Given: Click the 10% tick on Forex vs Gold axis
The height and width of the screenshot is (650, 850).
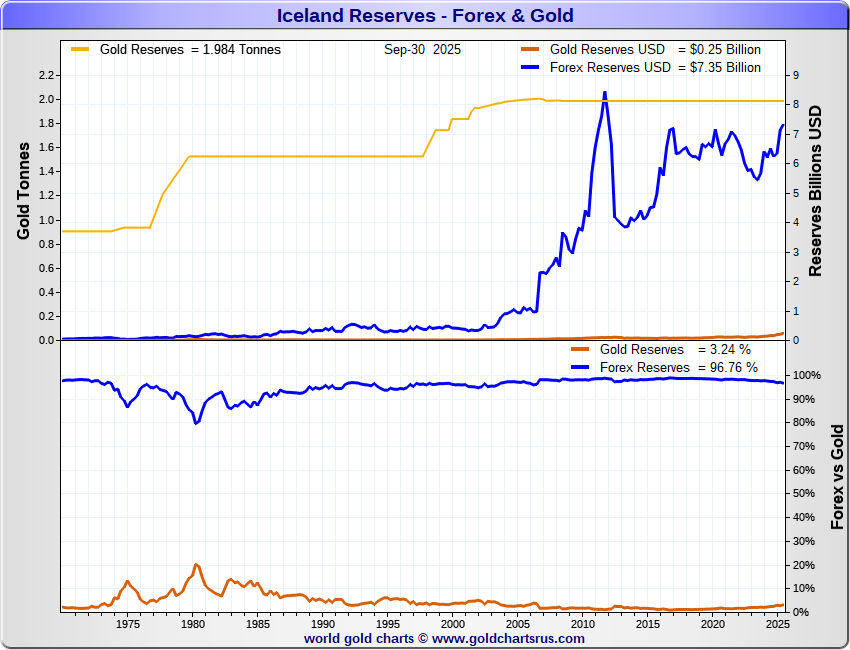Looking at the screenshot, I should 804,588.
